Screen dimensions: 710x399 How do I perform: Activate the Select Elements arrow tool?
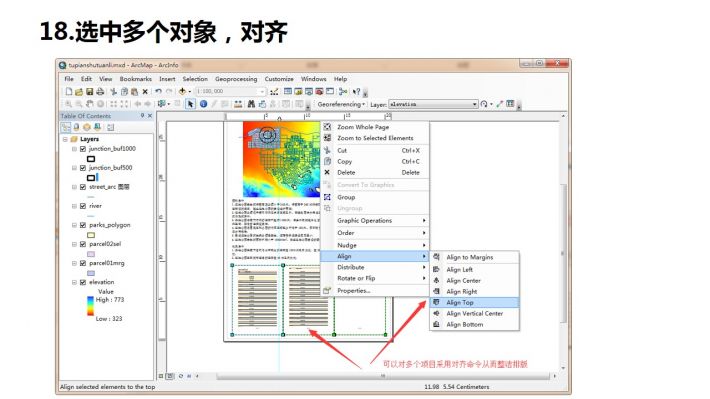click(x=190, y=104)
